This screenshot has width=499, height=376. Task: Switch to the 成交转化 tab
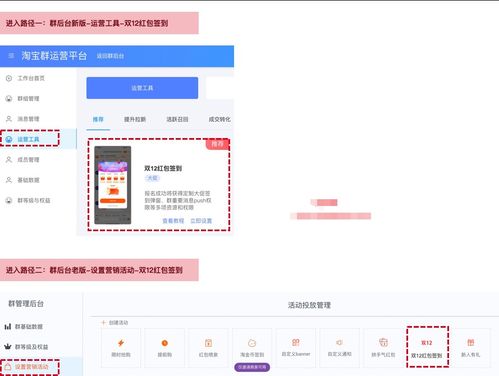click(x=219, y=119)
